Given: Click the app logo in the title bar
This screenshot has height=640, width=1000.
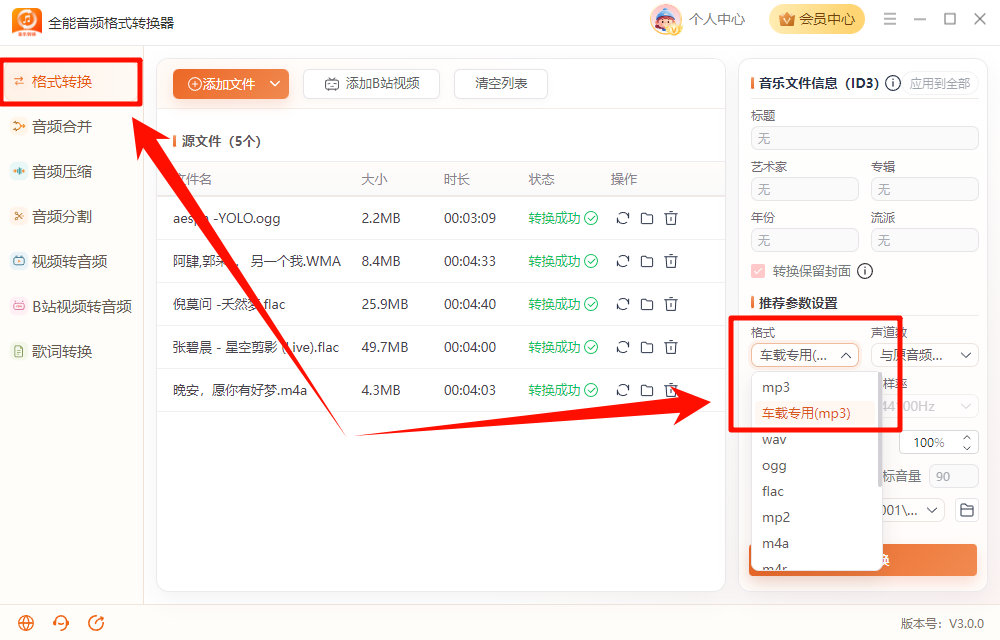Looking at the screenshot, I should coord(27,22).
